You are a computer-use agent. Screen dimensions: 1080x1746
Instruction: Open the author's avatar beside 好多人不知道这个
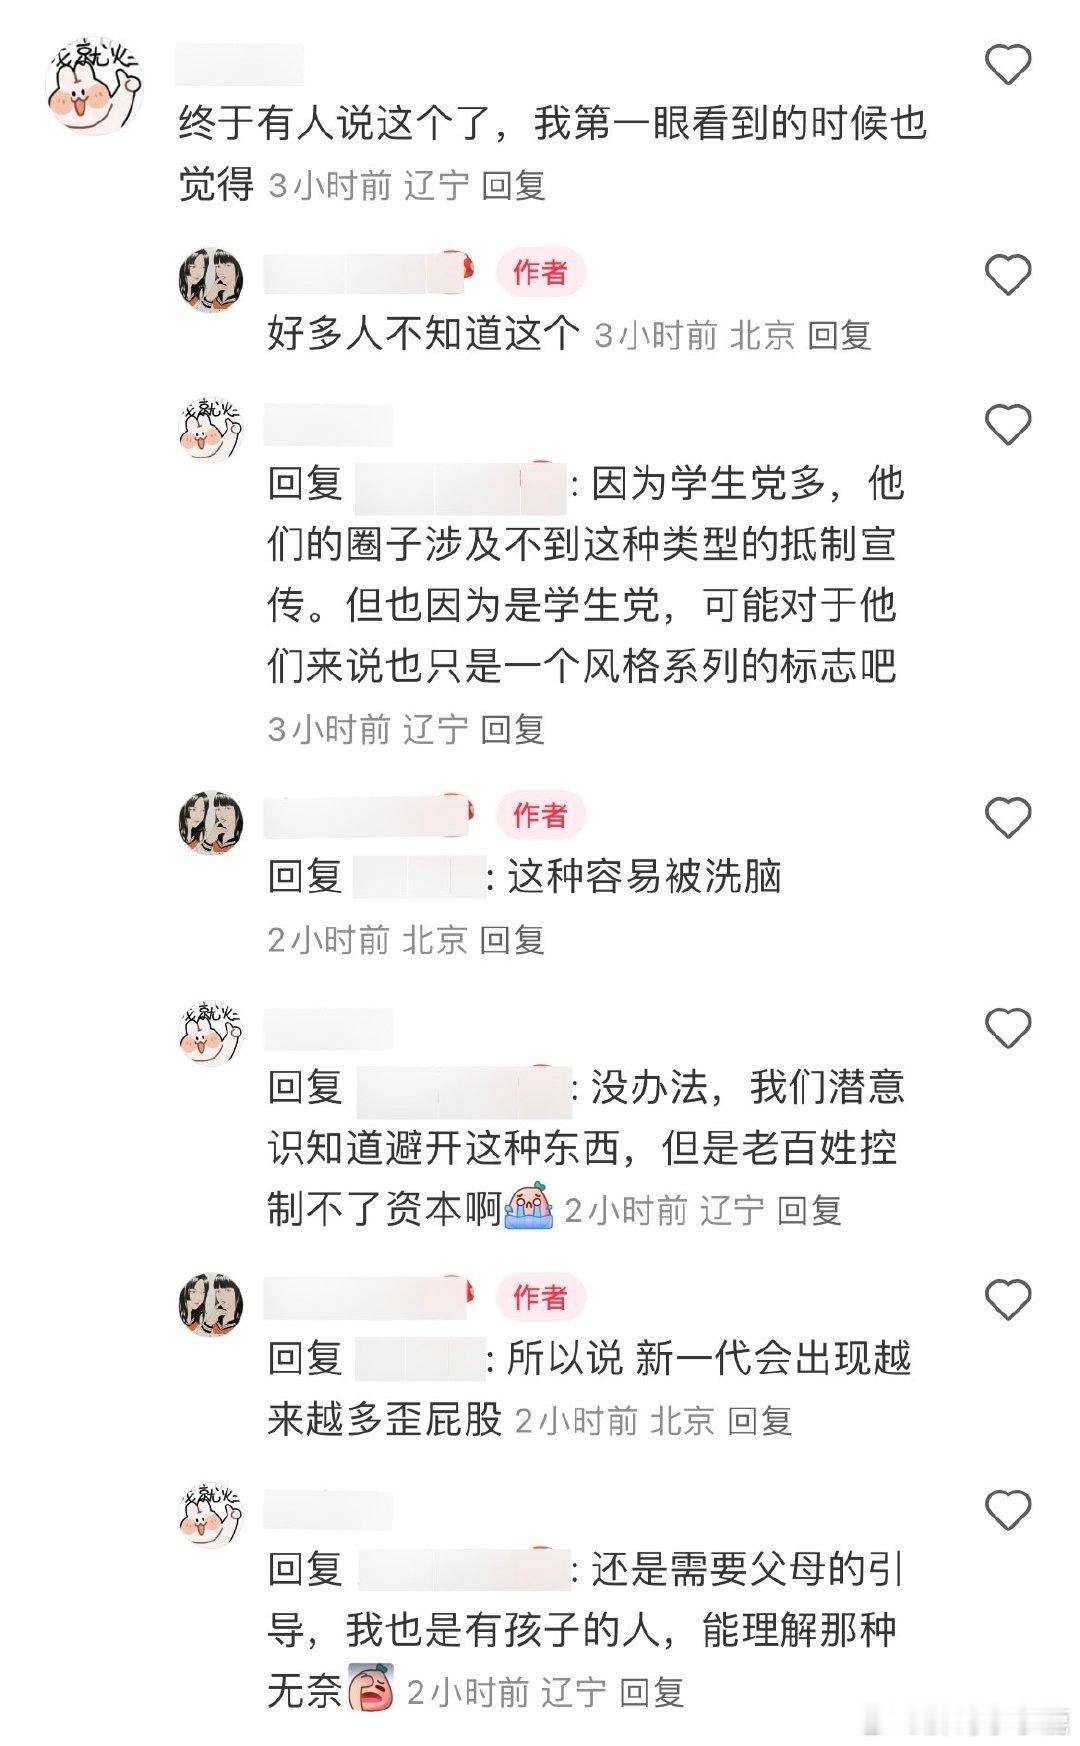pyautogui.click(x=211, y=280)
